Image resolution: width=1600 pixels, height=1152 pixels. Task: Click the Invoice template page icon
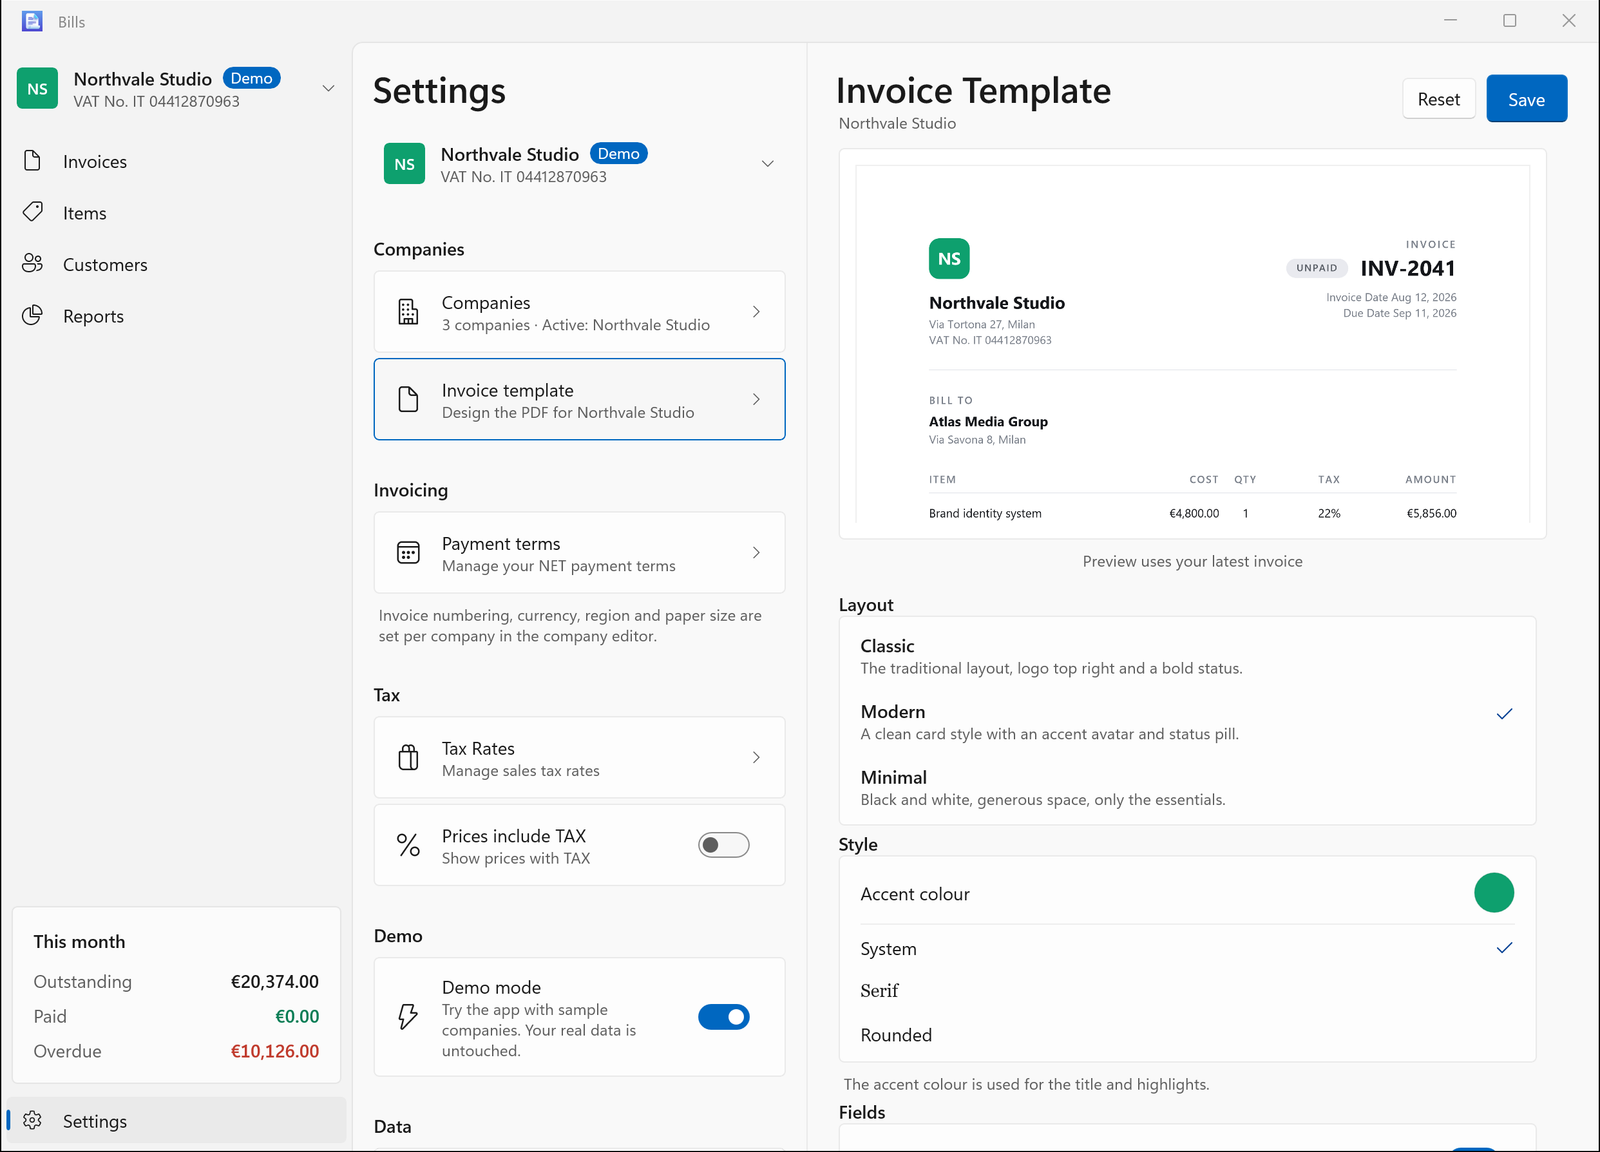(408, 399)
